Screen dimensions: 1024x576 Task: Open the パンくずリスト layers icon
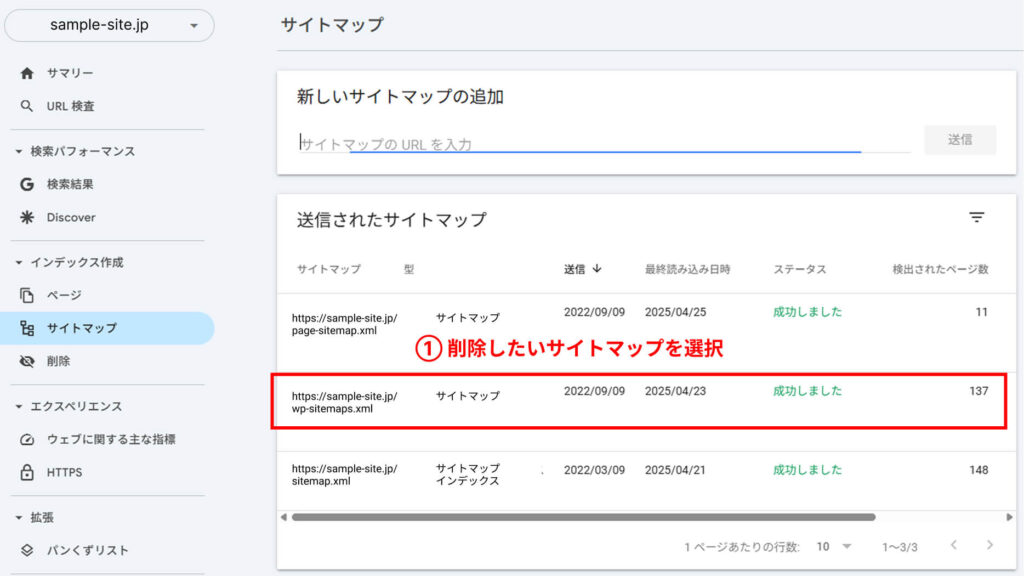(27, 551)
